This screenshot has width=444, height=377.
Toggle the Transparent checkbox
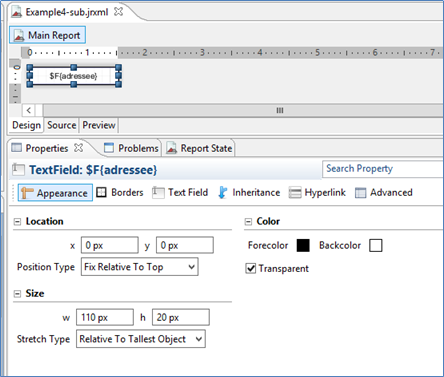(x=251, y=268)
